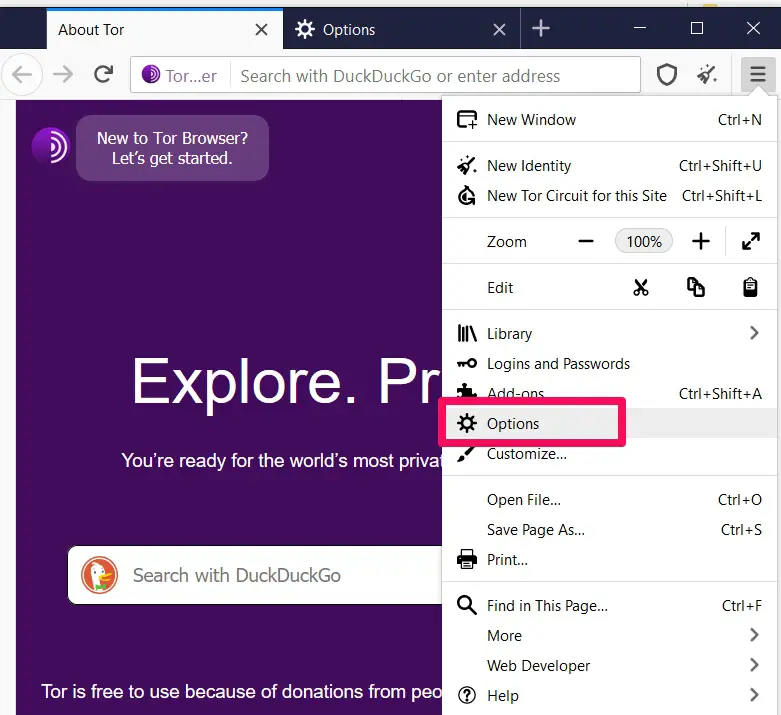Open Options in the menu
781x715 pixels.
[609, 424]
